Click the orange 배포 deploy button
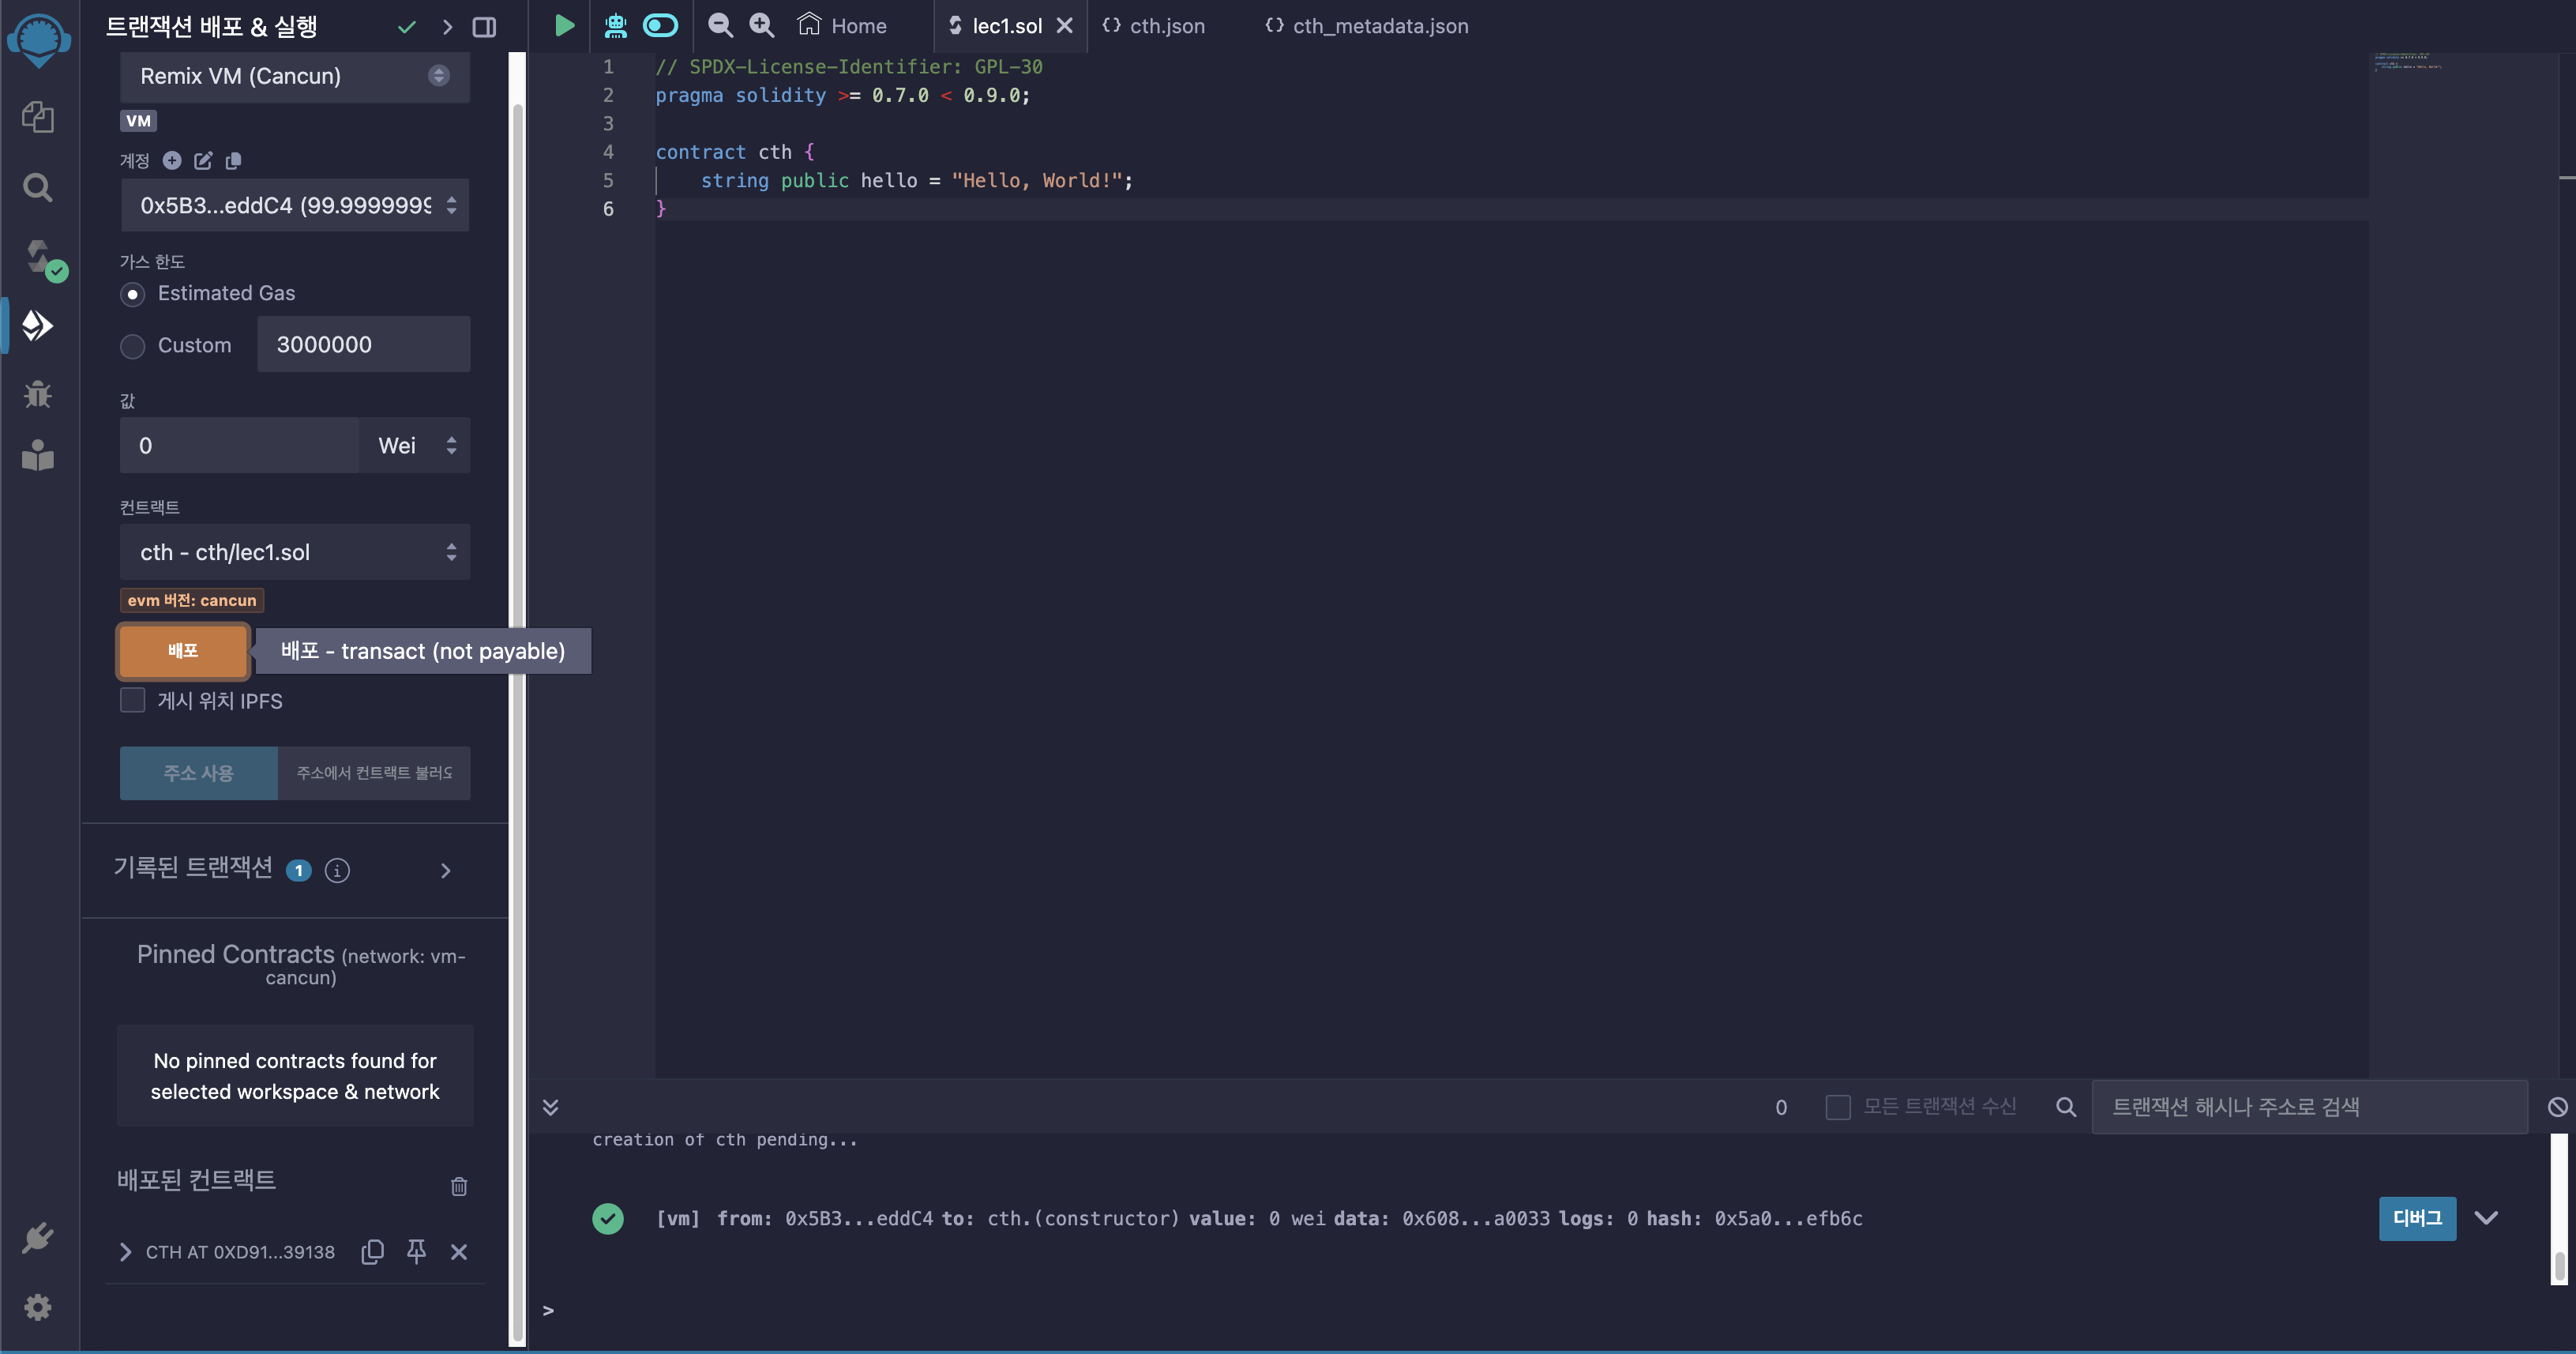Image resolution: width=2576 pixels, height=1354 pixels. (x=183, y=651)
